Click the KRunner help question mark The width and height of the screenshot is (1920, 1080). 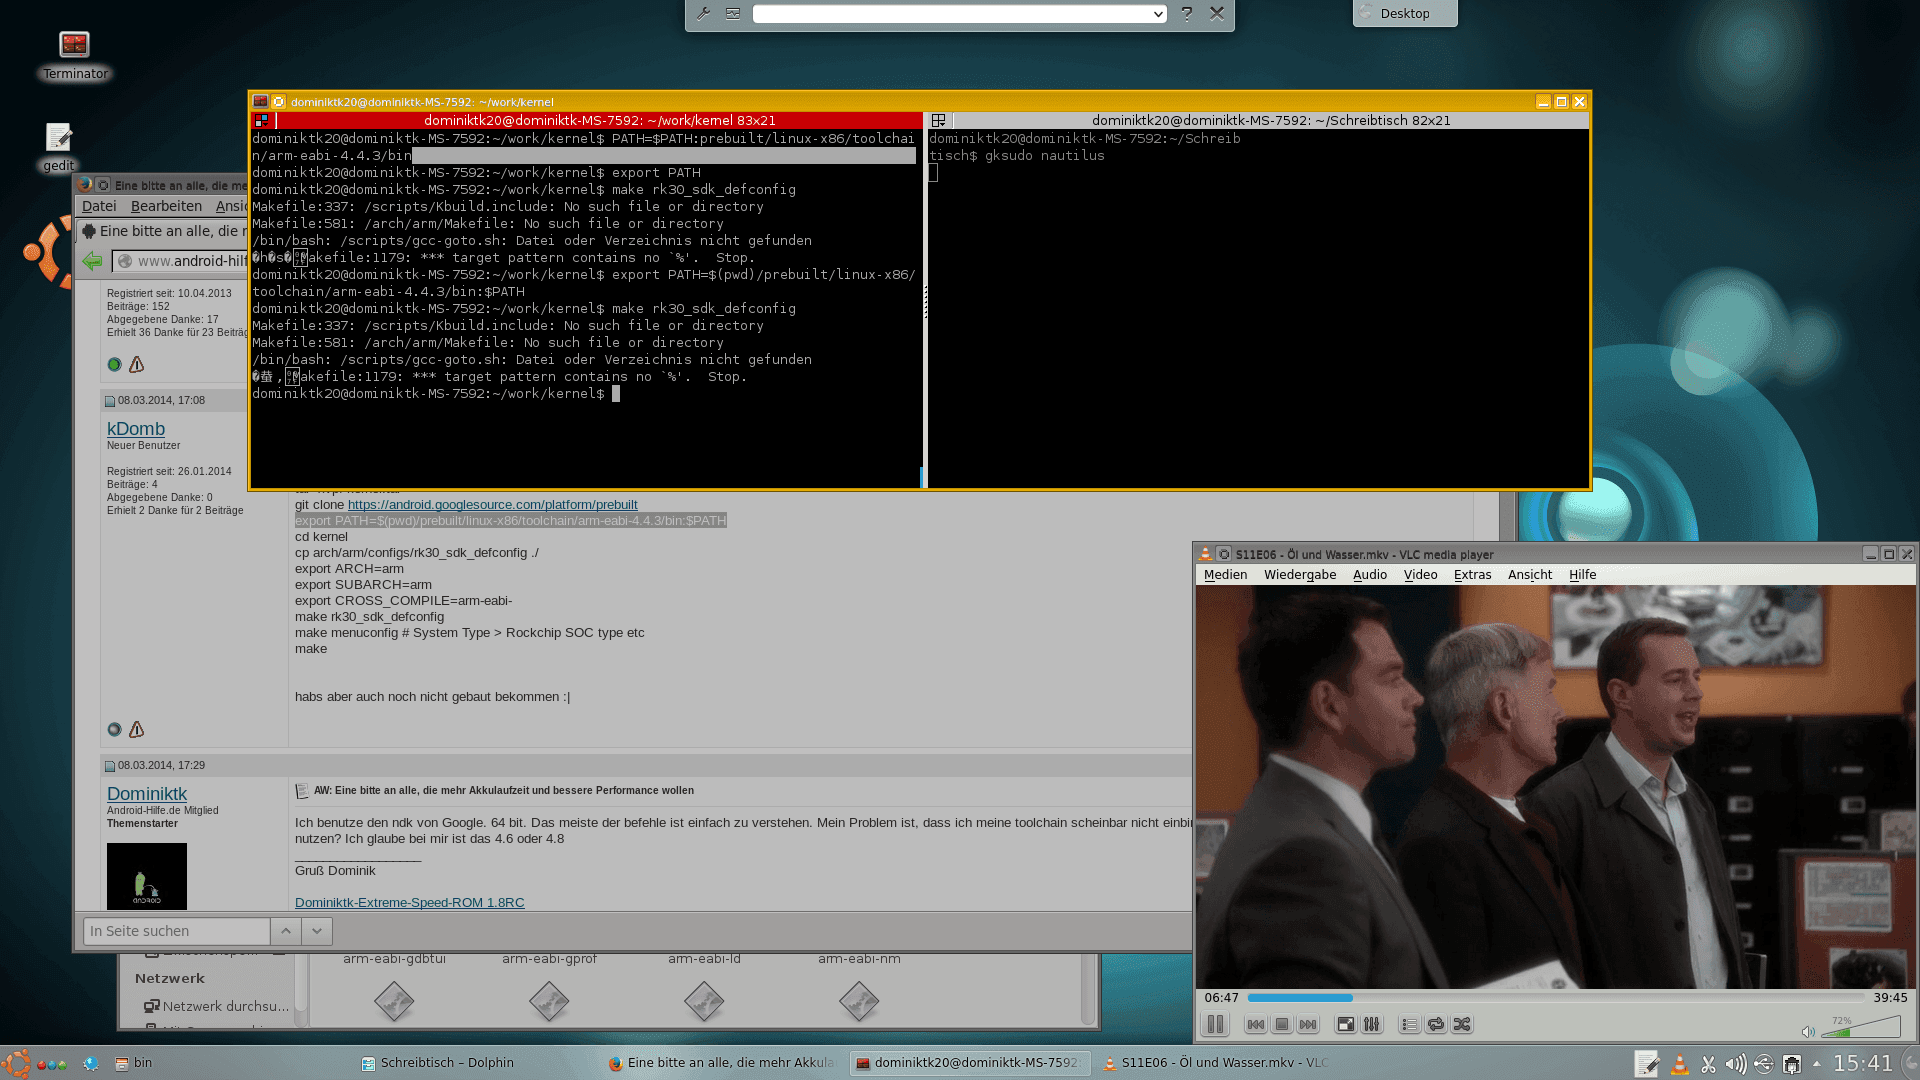pyautogui.click(x=1186, y=14)
